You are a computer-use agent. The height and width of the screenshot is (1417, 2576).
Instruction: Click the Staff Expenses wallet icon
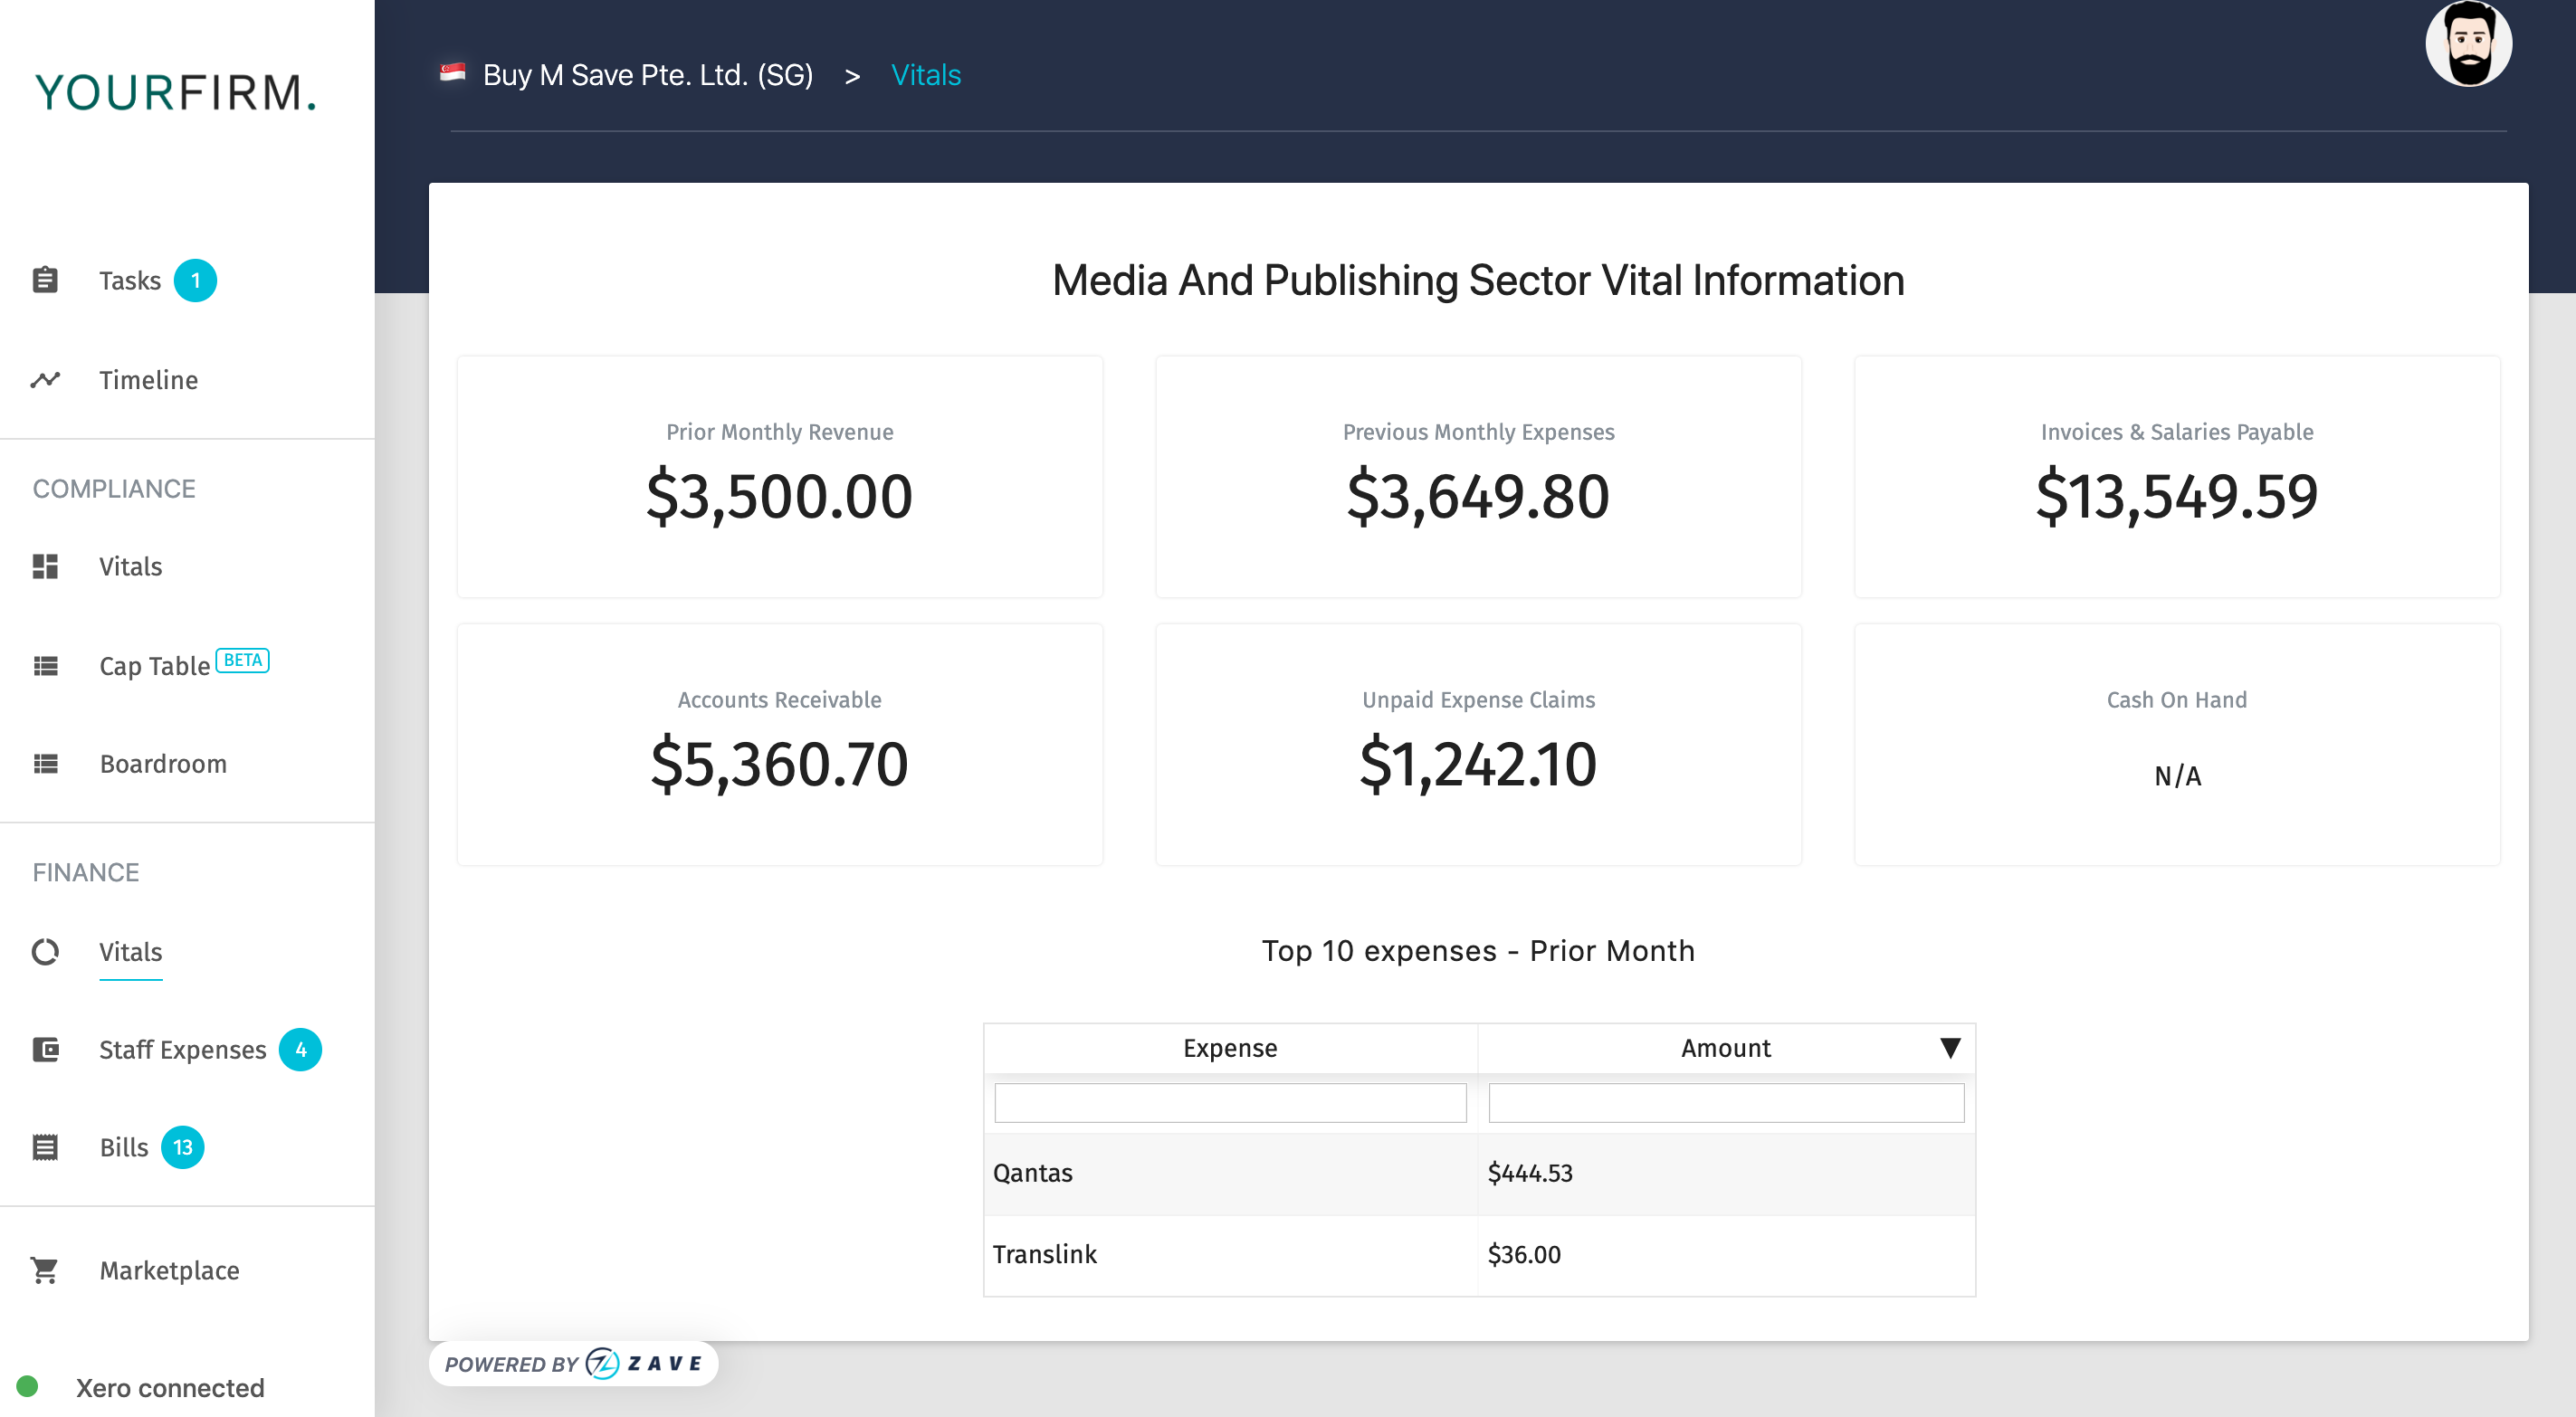pyautogui.click(x=45, y=1049)
